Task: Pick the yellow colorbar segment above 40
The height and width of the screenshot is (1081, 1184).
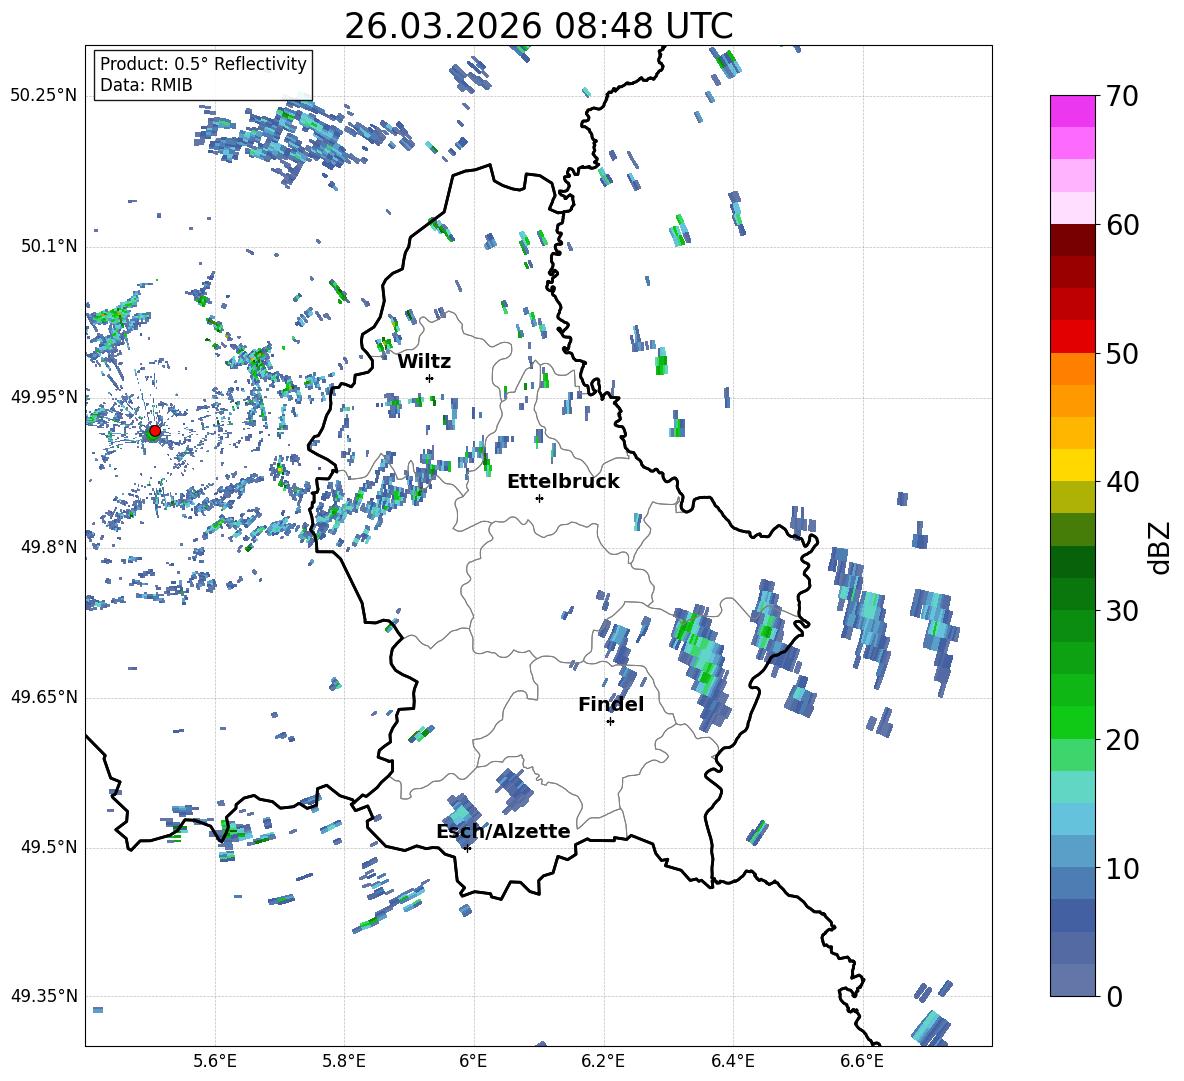Action: (x=1073, y=465)
